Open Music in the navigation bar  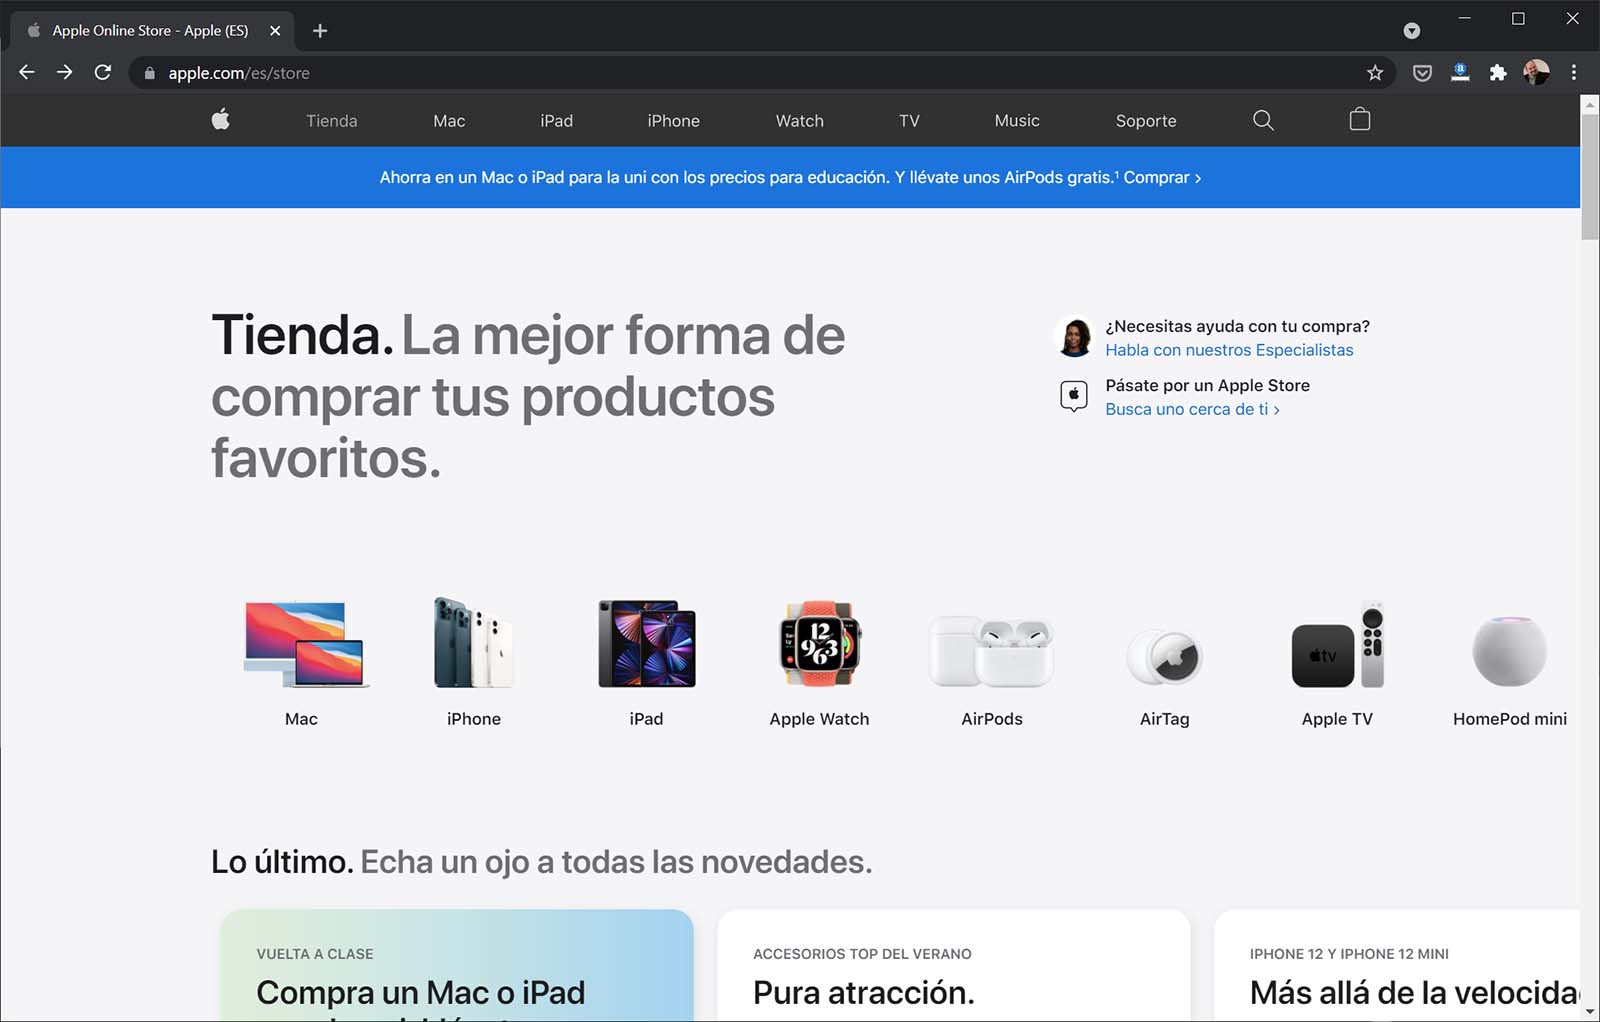click(x=1017, y=121)
